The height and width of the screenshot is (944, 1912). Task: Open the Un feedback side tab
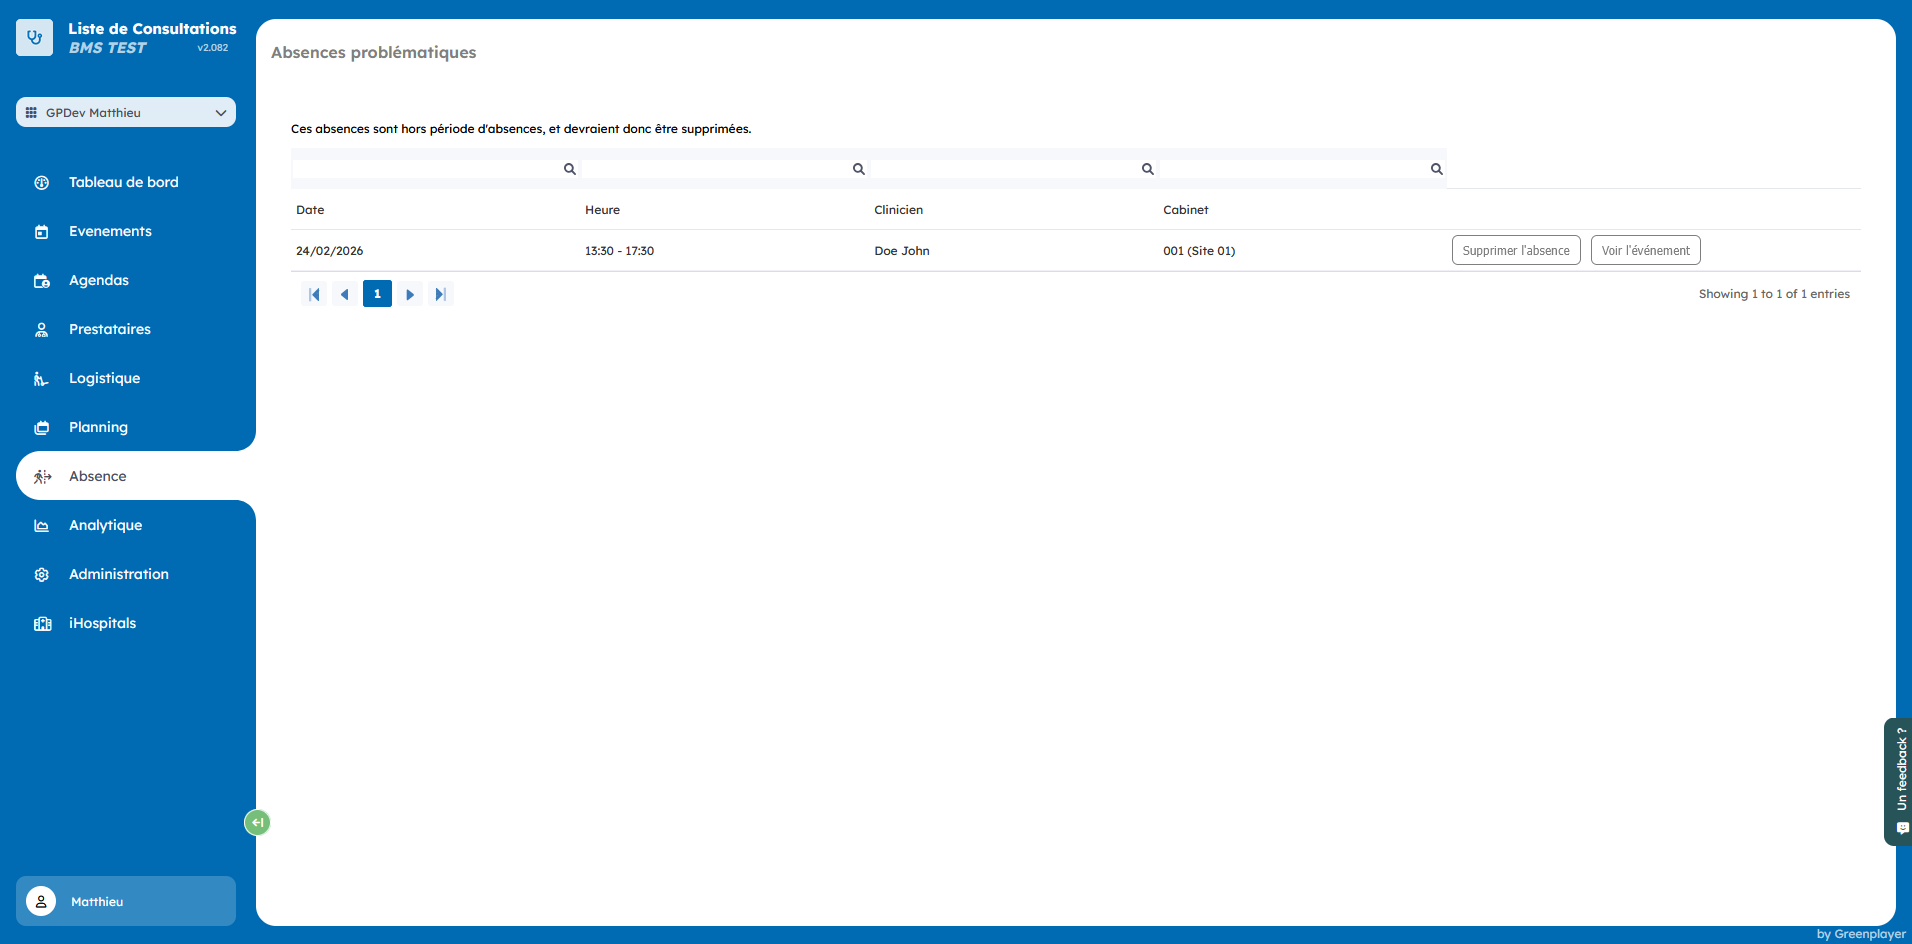tap(1899, 781)
